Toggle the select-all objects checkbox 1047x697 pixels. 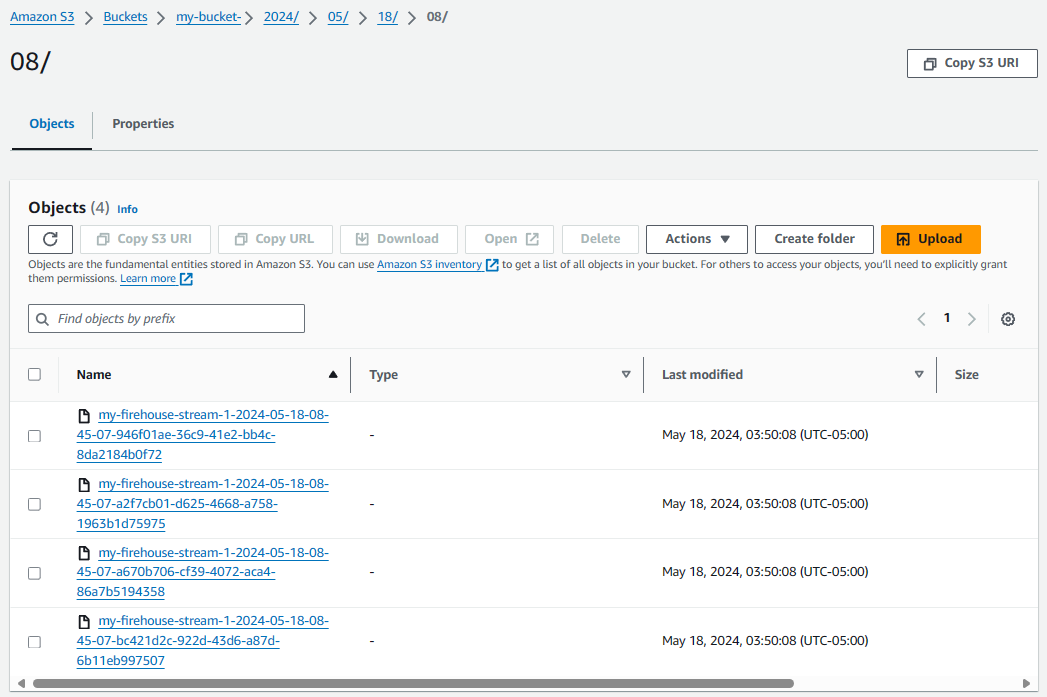[x=35, y=375]
